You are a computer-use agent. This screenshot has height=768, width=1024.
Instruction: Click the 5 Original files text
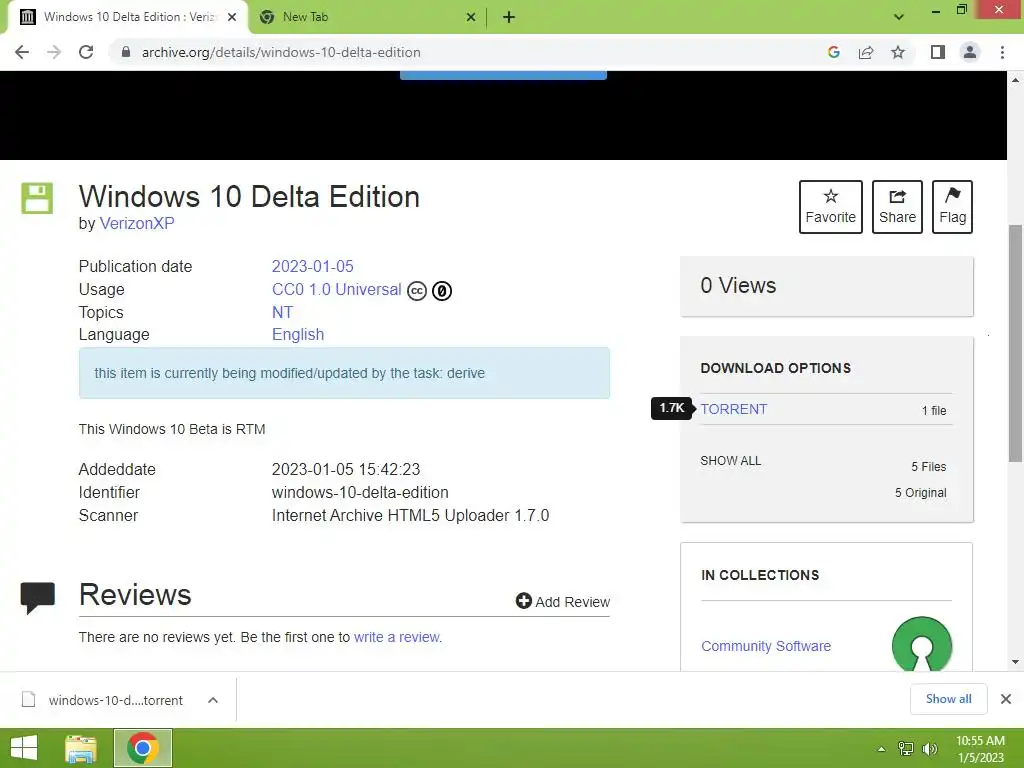920,492
